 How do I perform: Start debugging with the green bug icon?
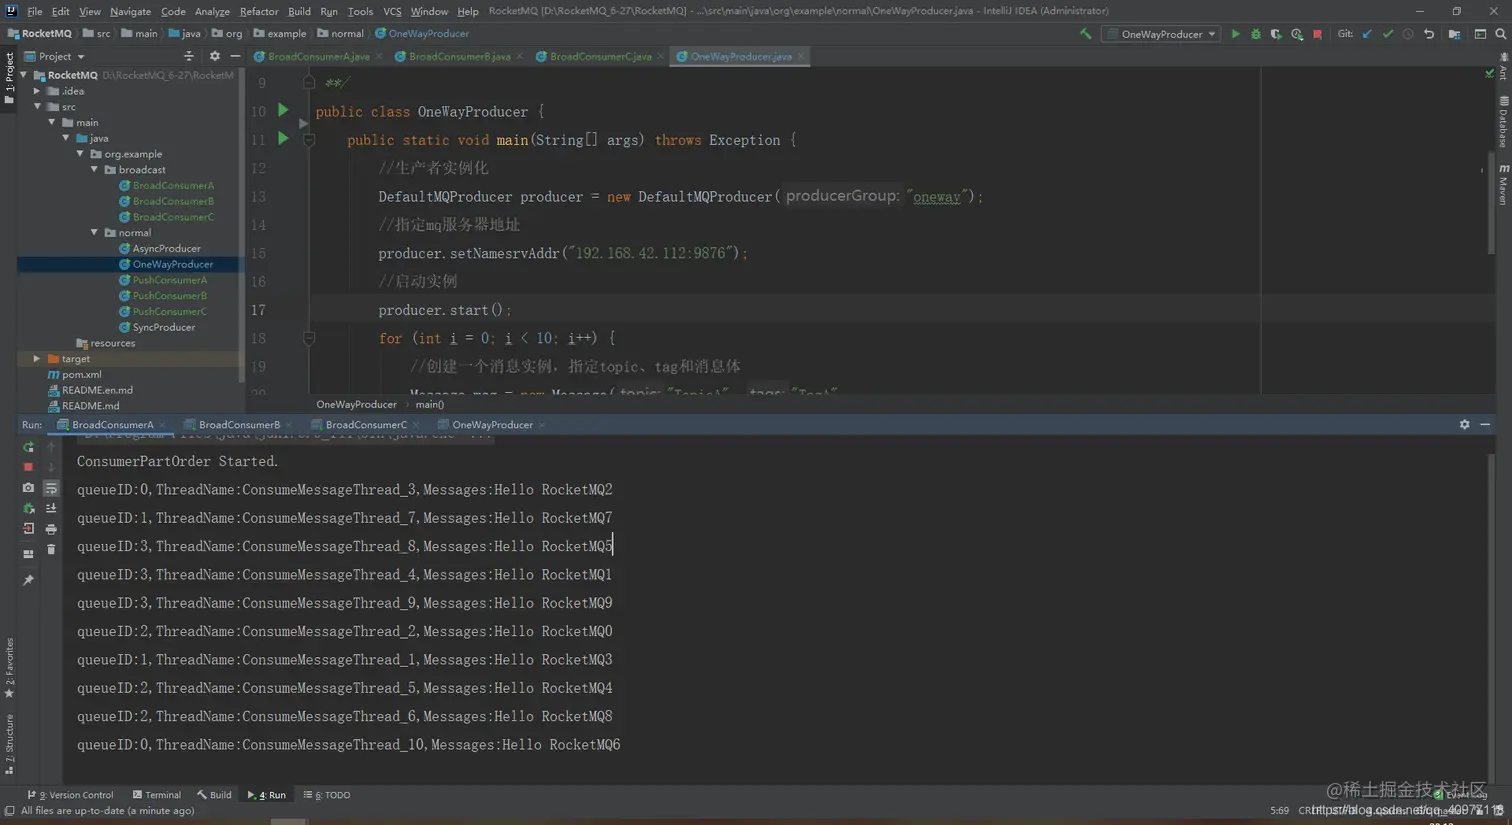(1256, 34)
